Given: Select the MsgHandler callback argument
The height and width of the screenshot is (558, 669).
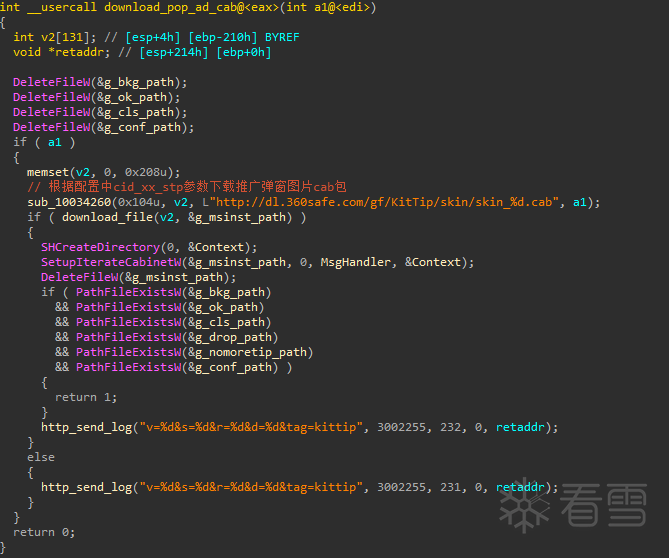Looking at the screenshot, I should [355, 262].
